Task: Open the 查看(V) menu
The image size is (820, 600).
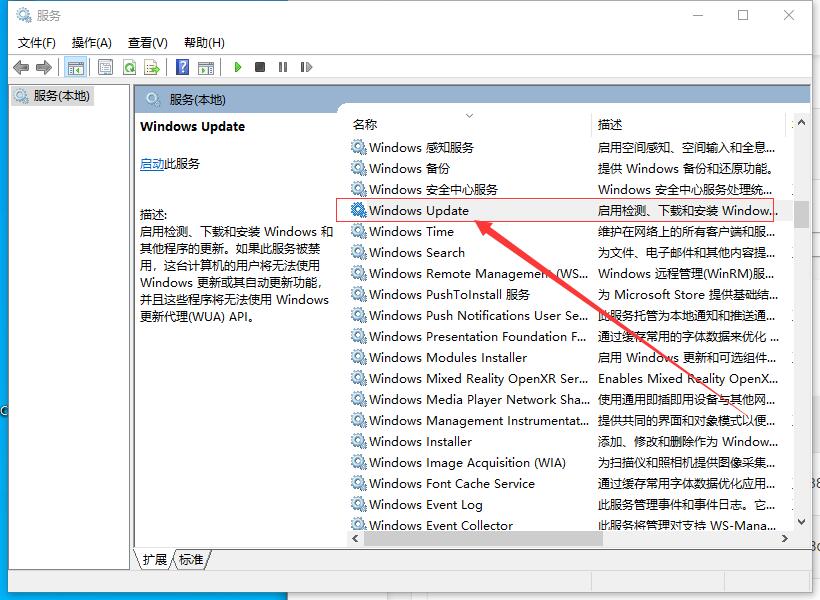Action: pyautogui.click(x=148, y=42)
